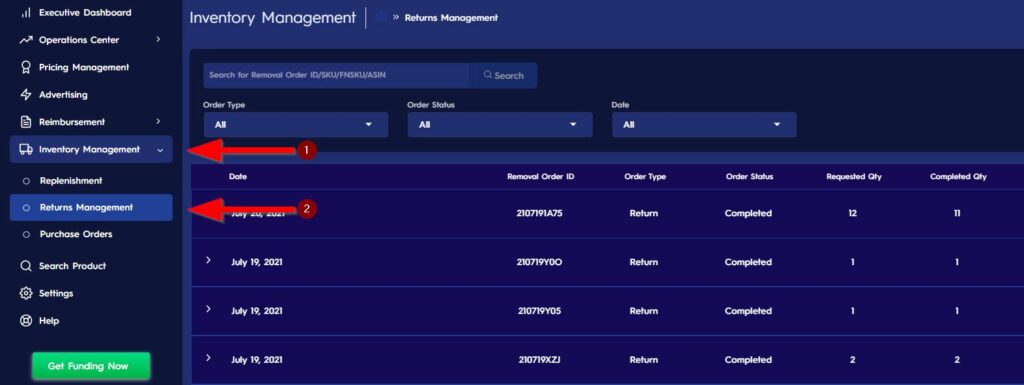
Task: Open Replenishment submenu item
Action: (x=71, y=181)
